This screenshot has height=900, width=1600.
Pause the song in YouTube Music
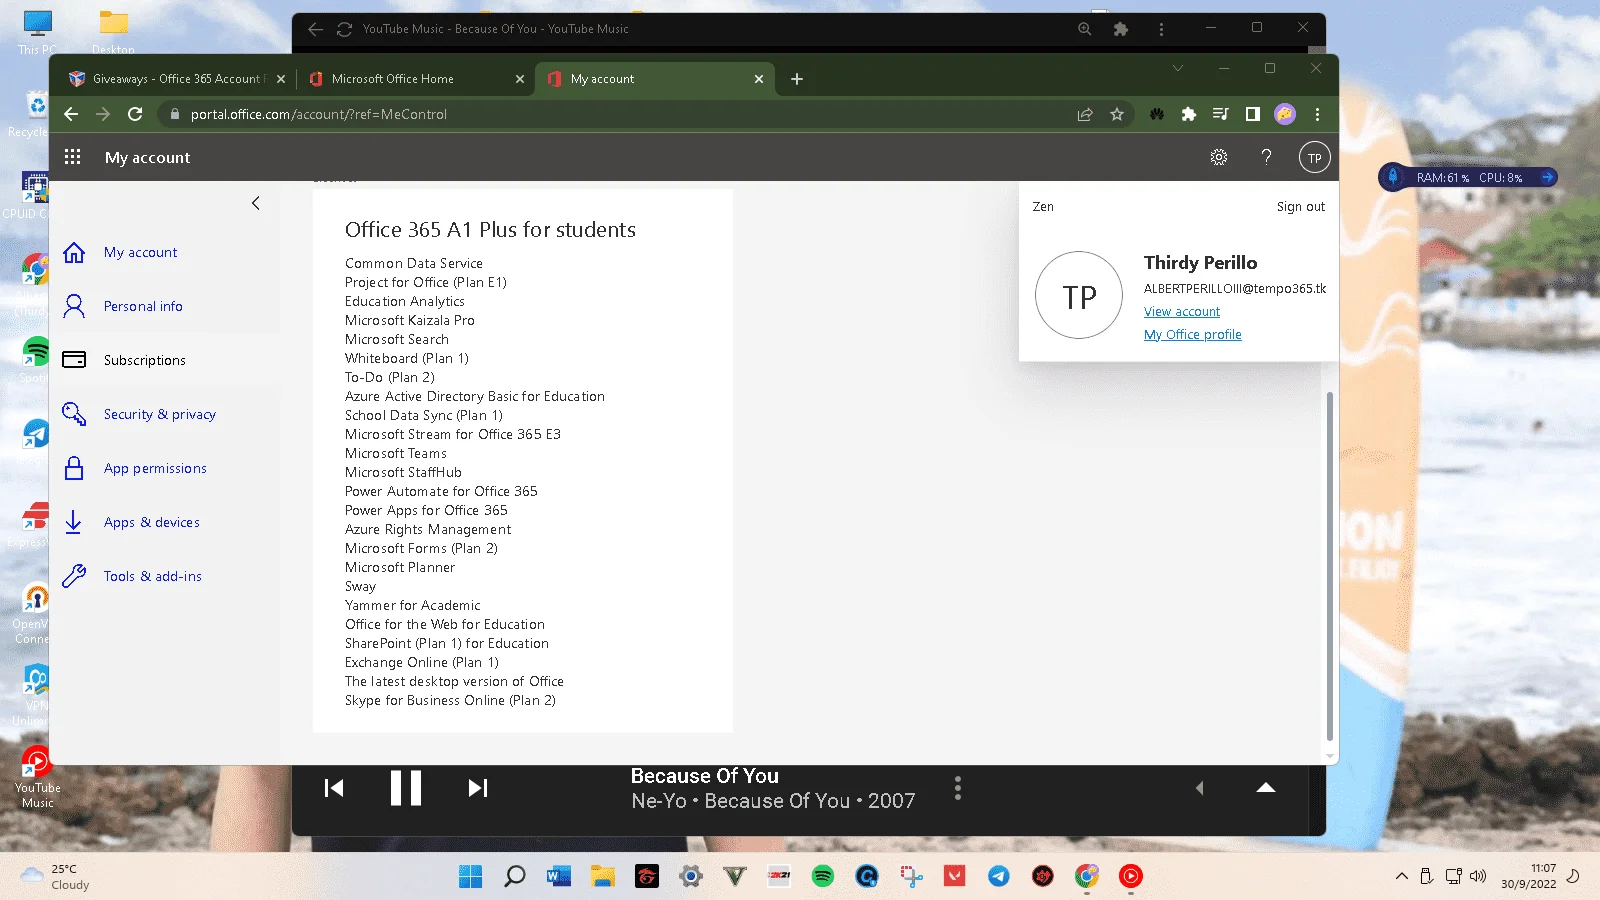click(406, 788)
